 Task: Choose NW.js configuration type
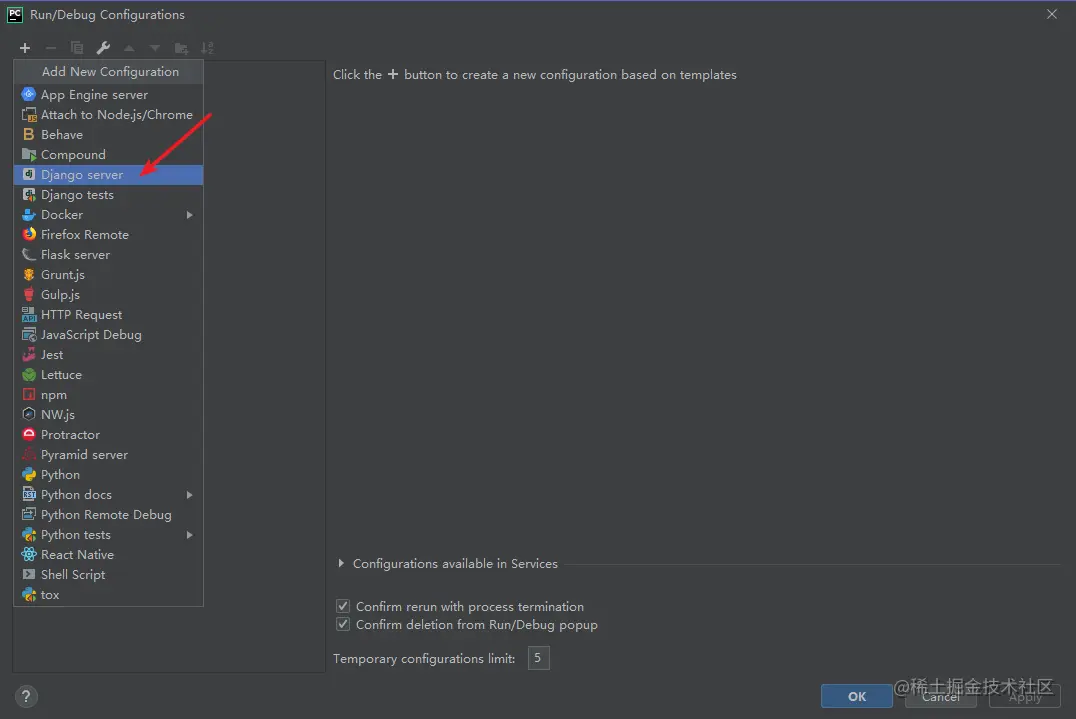[x=108, y=414]
